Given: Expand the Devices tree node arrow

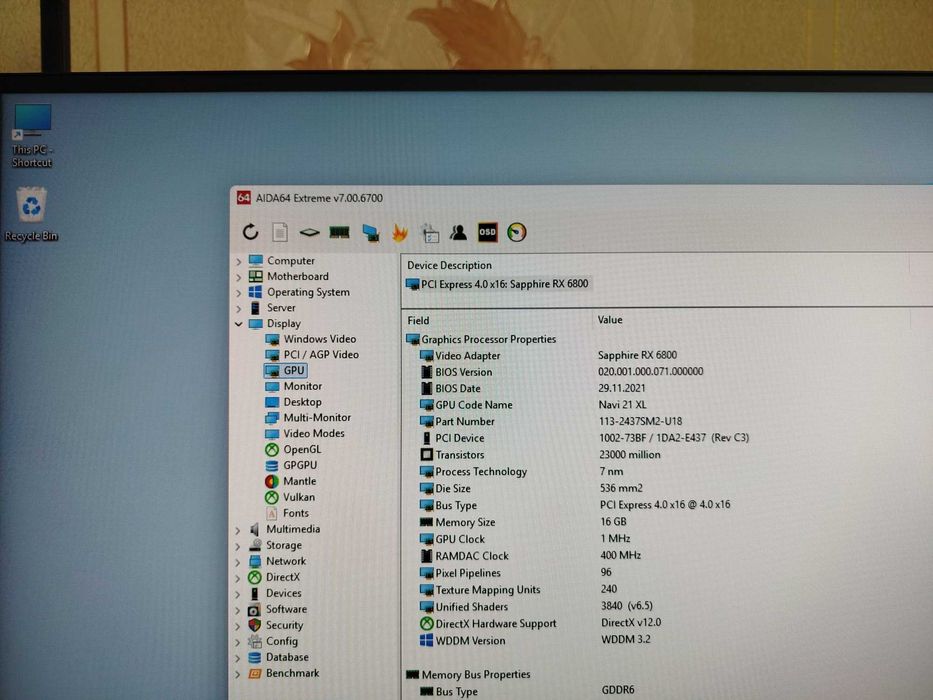Looking at the screenshot, I should tap(238, 594).
